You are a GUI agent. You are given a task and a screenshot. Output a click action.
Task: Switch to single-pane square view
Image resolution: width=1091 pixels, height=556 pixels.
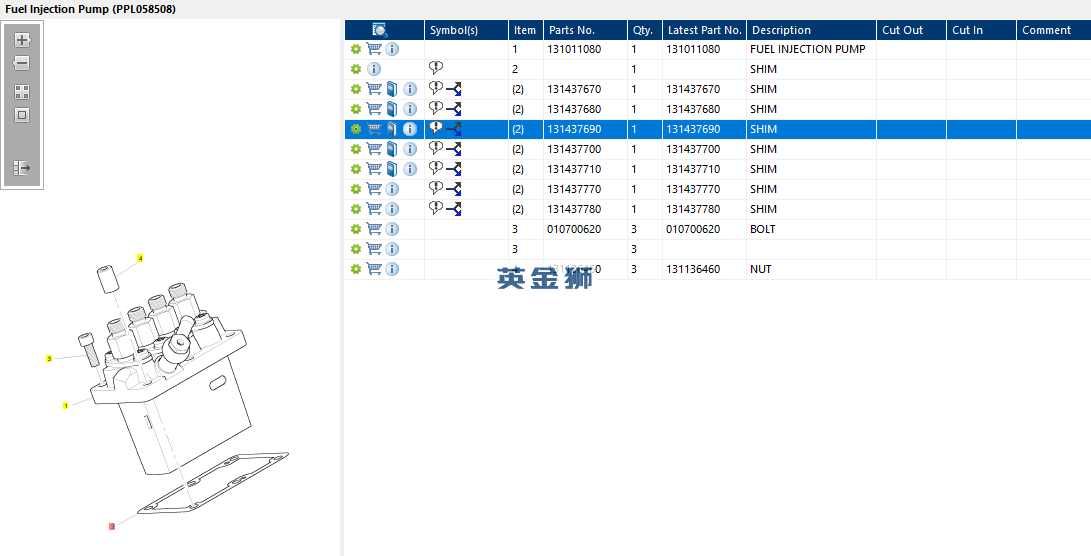(x=22, y=116)
